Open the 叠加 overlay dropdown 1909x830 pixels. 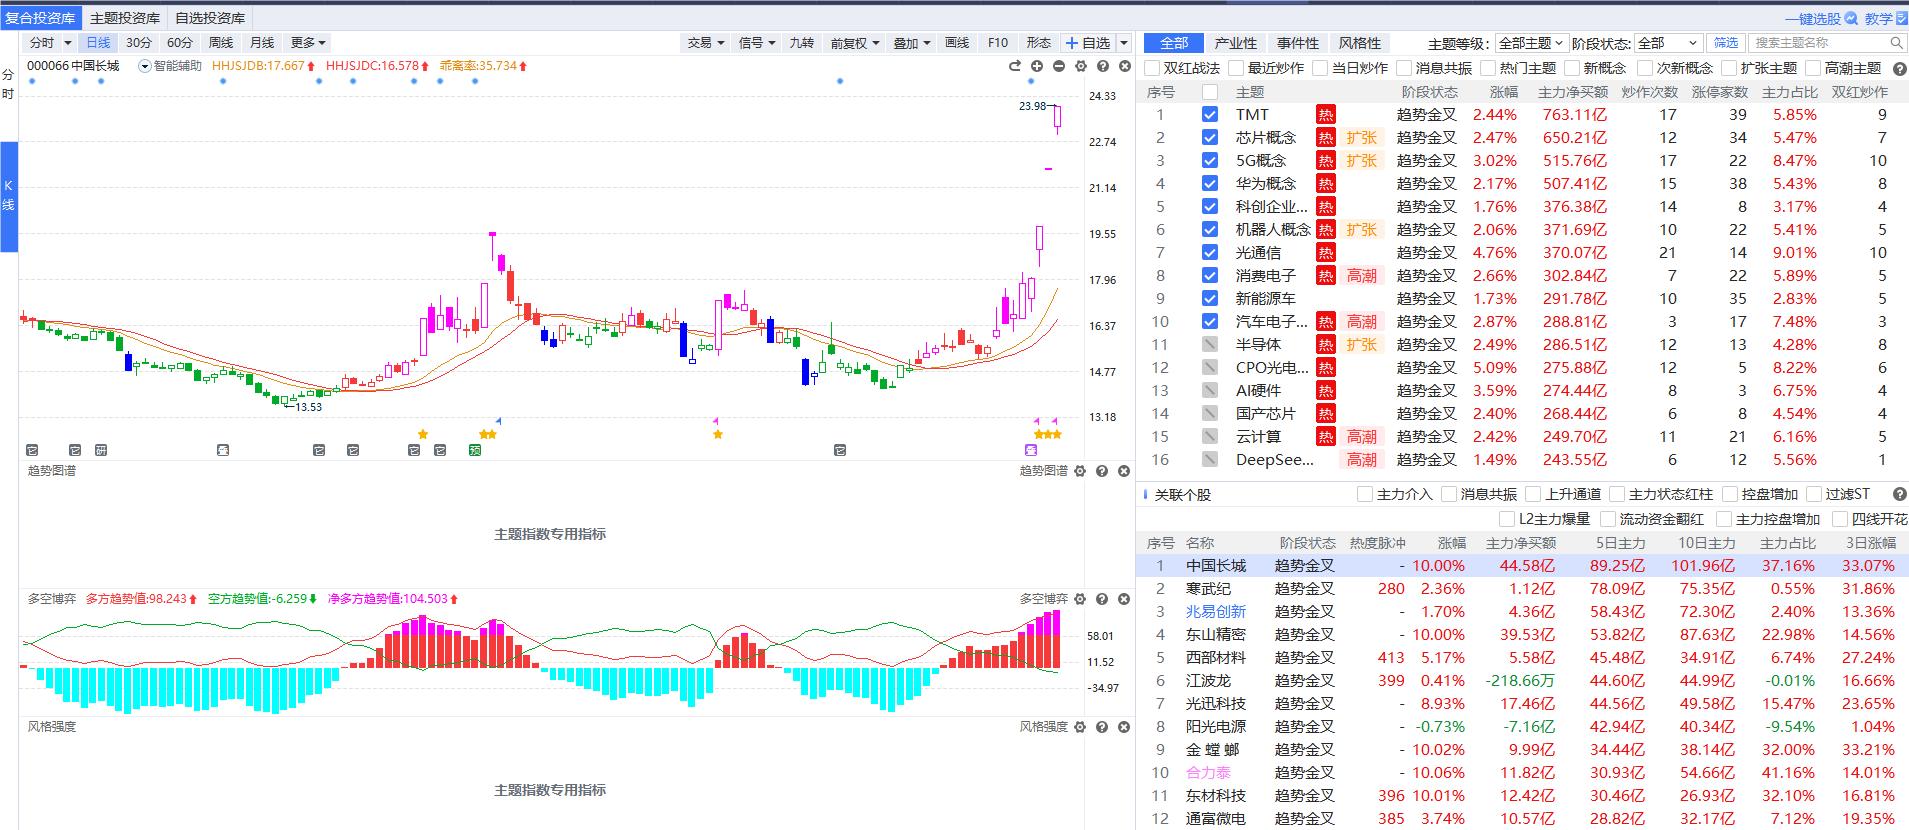(x=911, y=43)
